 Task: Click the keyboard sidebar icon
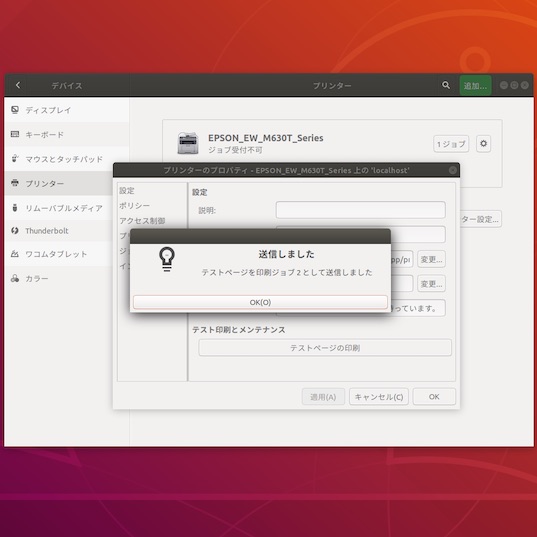click(x=15, y=134)
